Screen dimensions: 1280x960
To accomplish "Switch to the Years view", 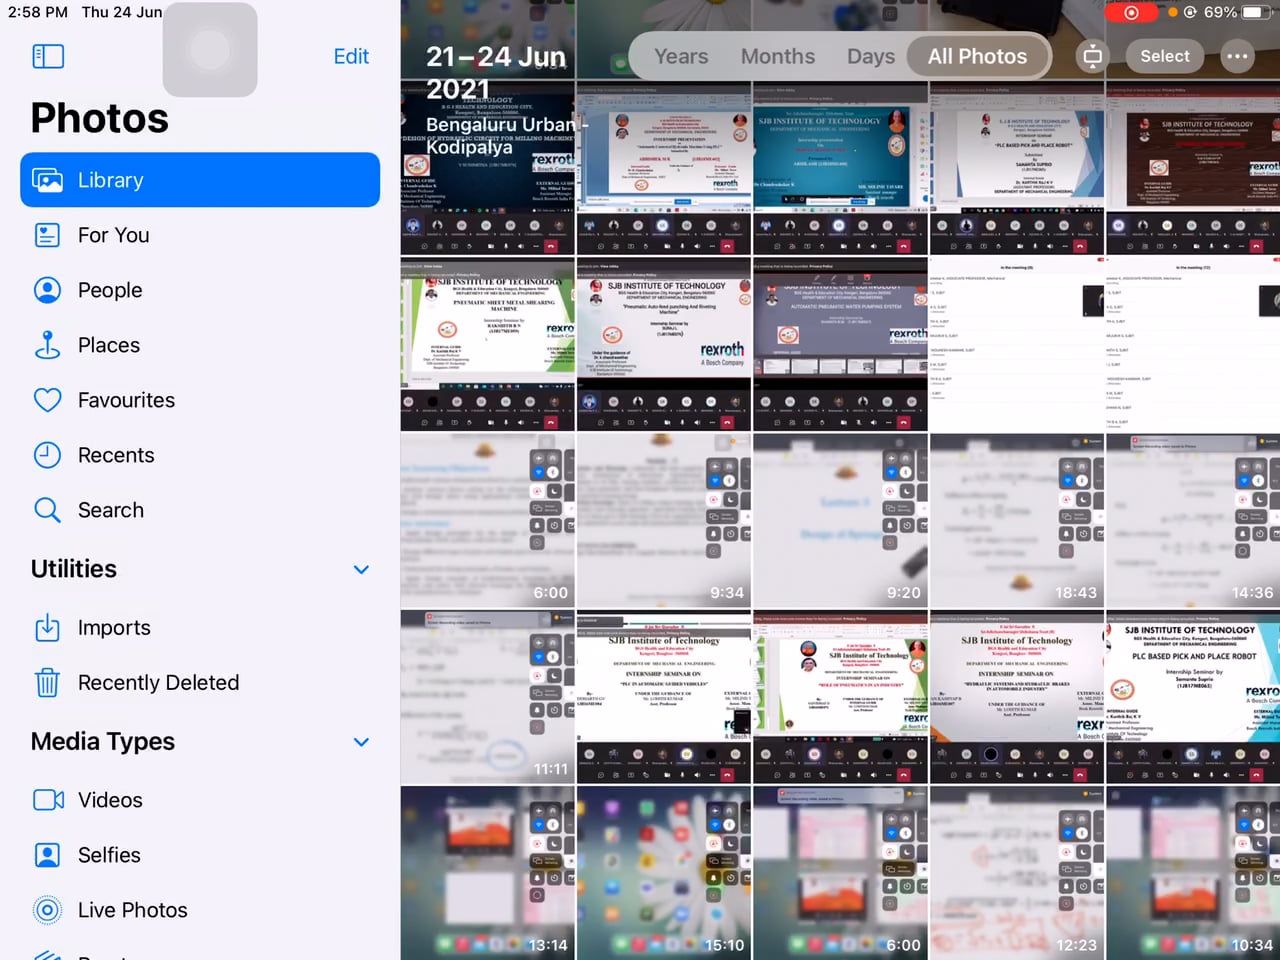I will (x=681, y=57).
